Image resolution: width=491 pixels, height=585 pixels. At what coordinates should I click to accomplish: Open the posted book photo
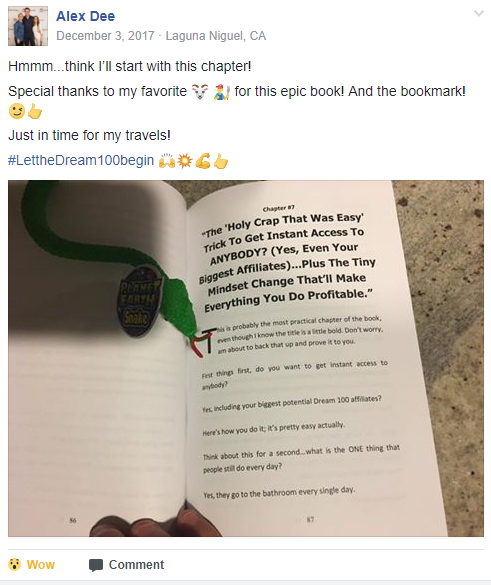(x=246, y=358)
